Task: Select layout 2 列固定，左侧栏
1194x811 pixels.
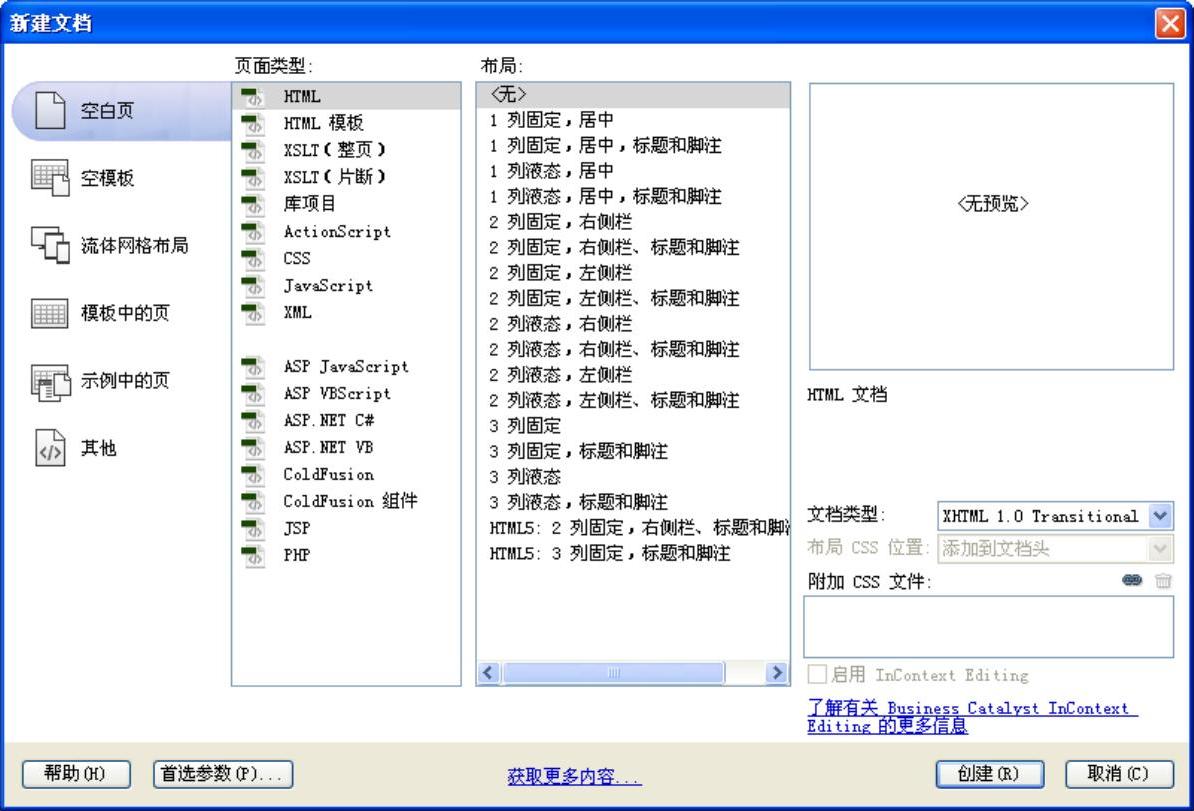Action: coord(634,273)
